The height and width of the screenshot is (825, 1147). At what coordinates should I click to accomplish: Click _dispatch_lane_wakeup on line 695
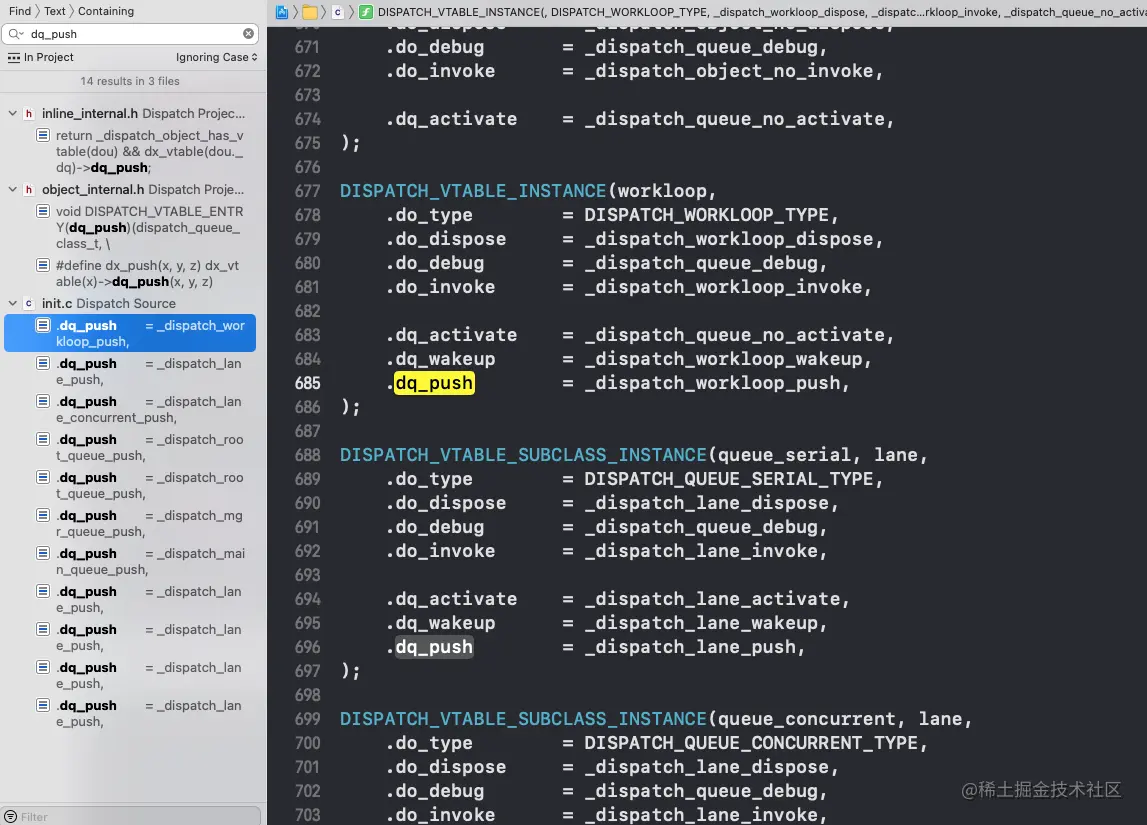(701, 623)
